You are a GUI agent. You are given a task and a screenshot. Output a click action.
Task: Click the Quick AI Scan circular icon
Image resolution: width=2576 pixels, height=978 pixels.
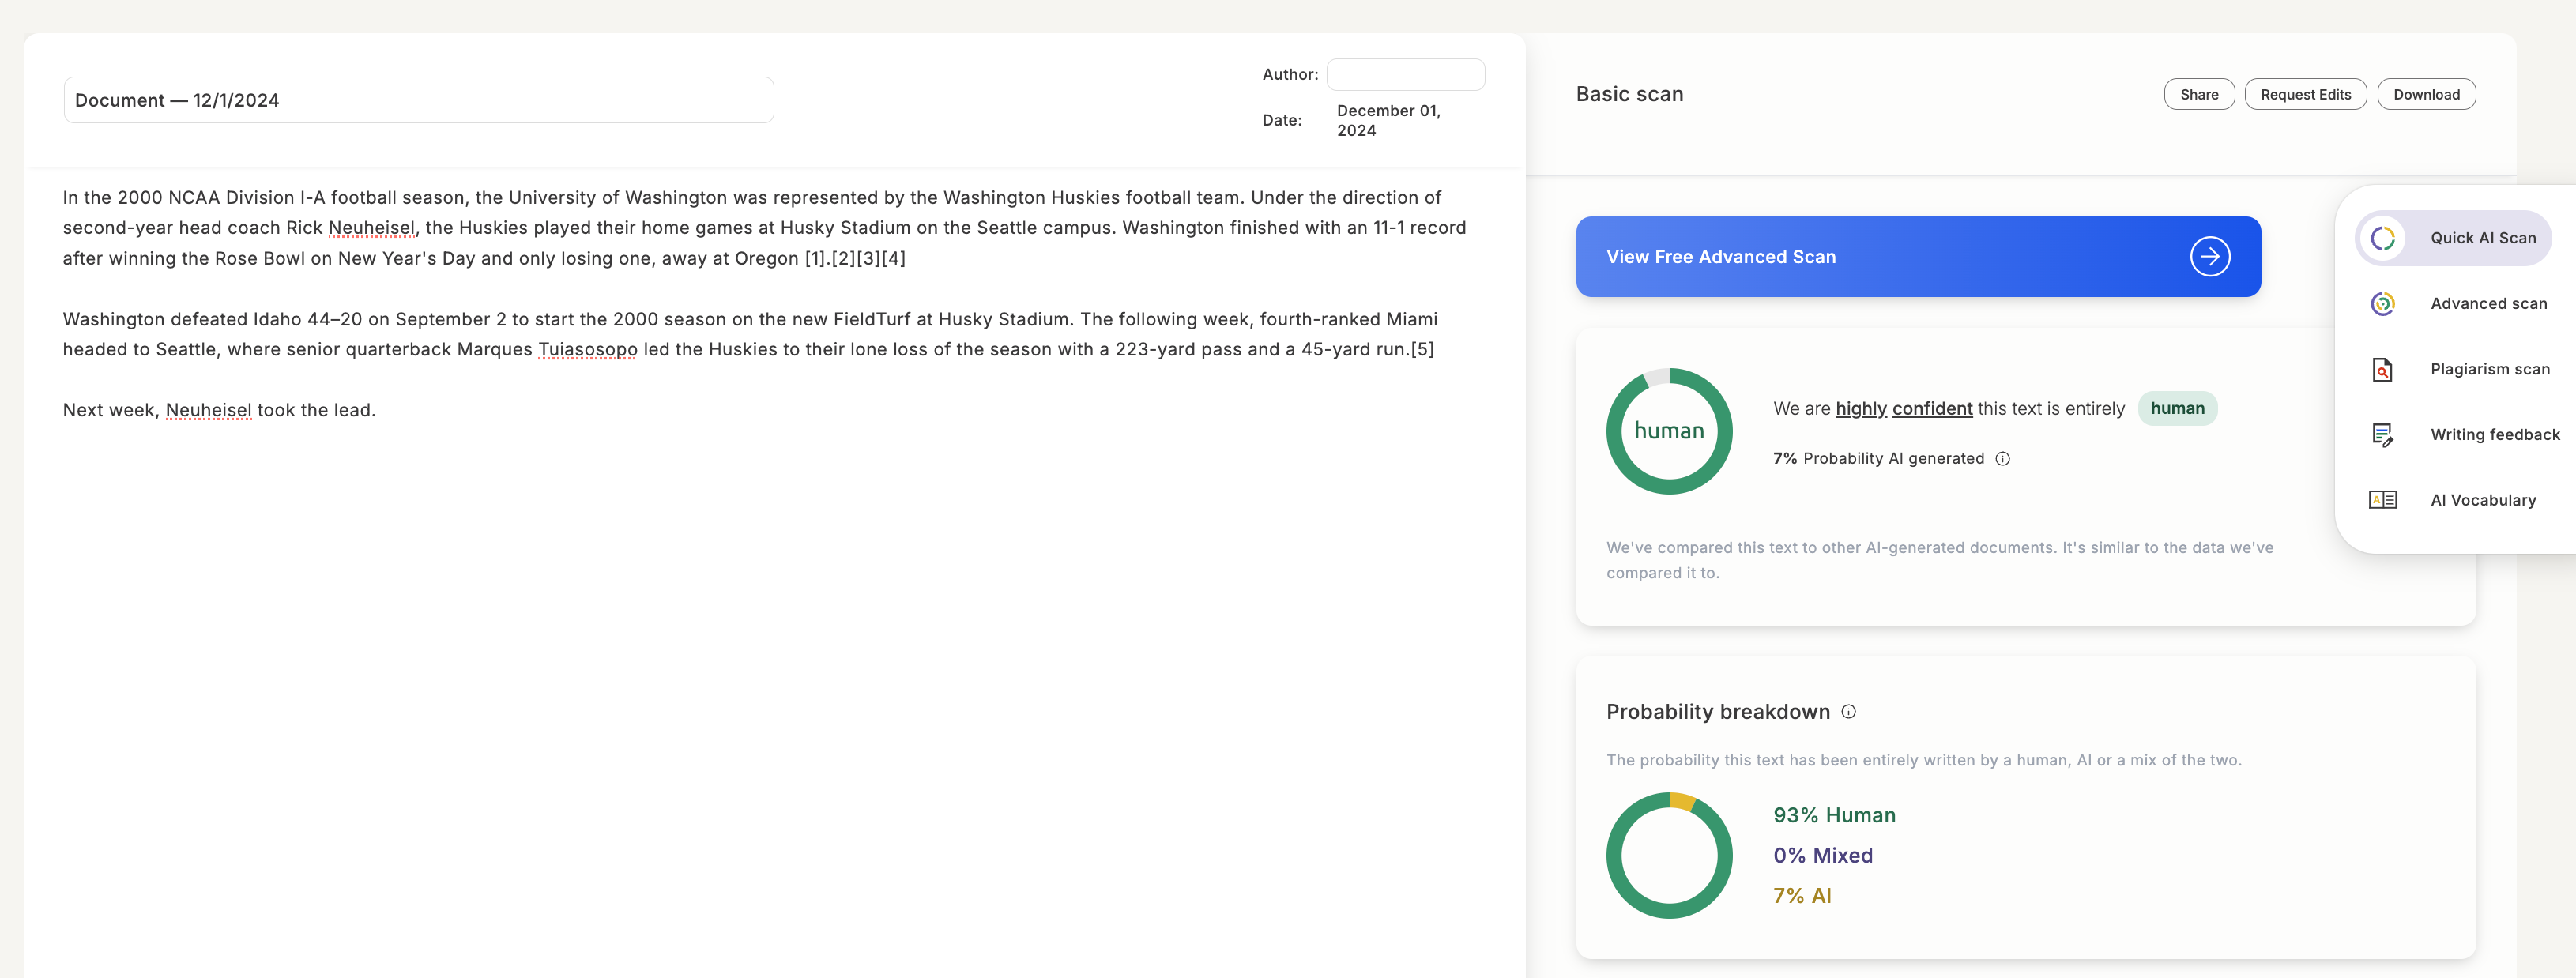2382,238
